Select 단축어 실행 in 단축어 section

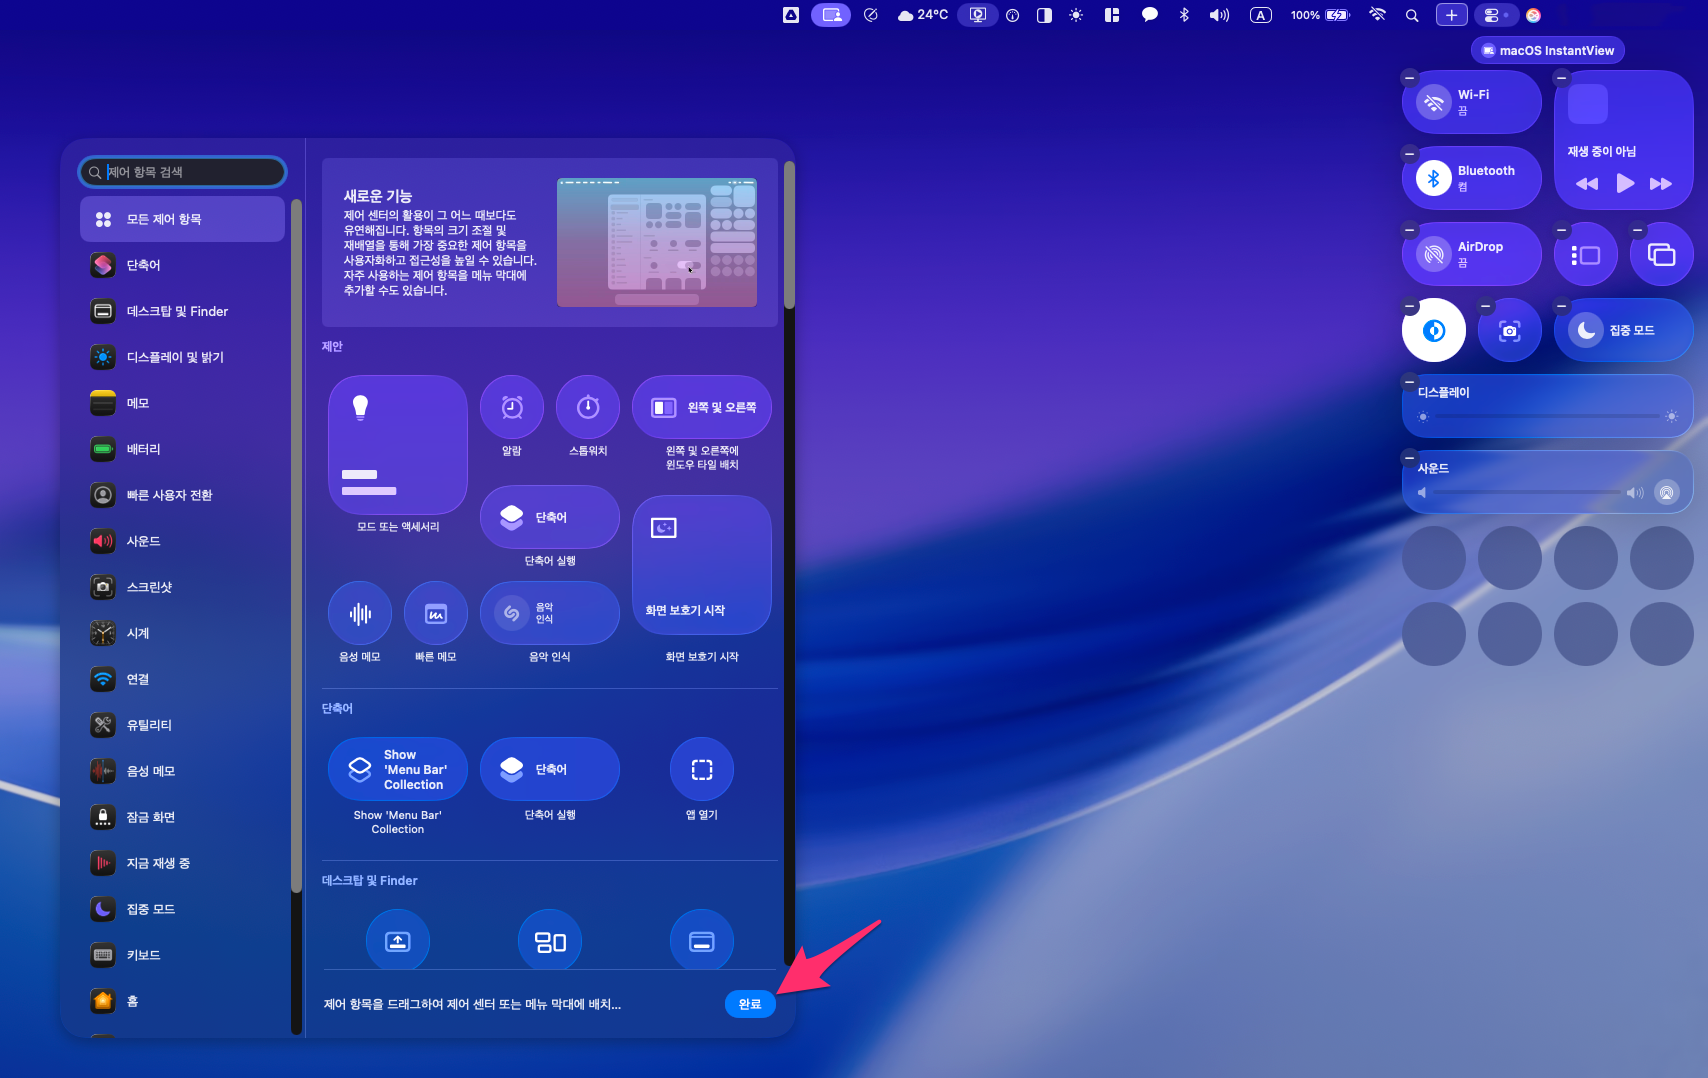coord(550,769)
